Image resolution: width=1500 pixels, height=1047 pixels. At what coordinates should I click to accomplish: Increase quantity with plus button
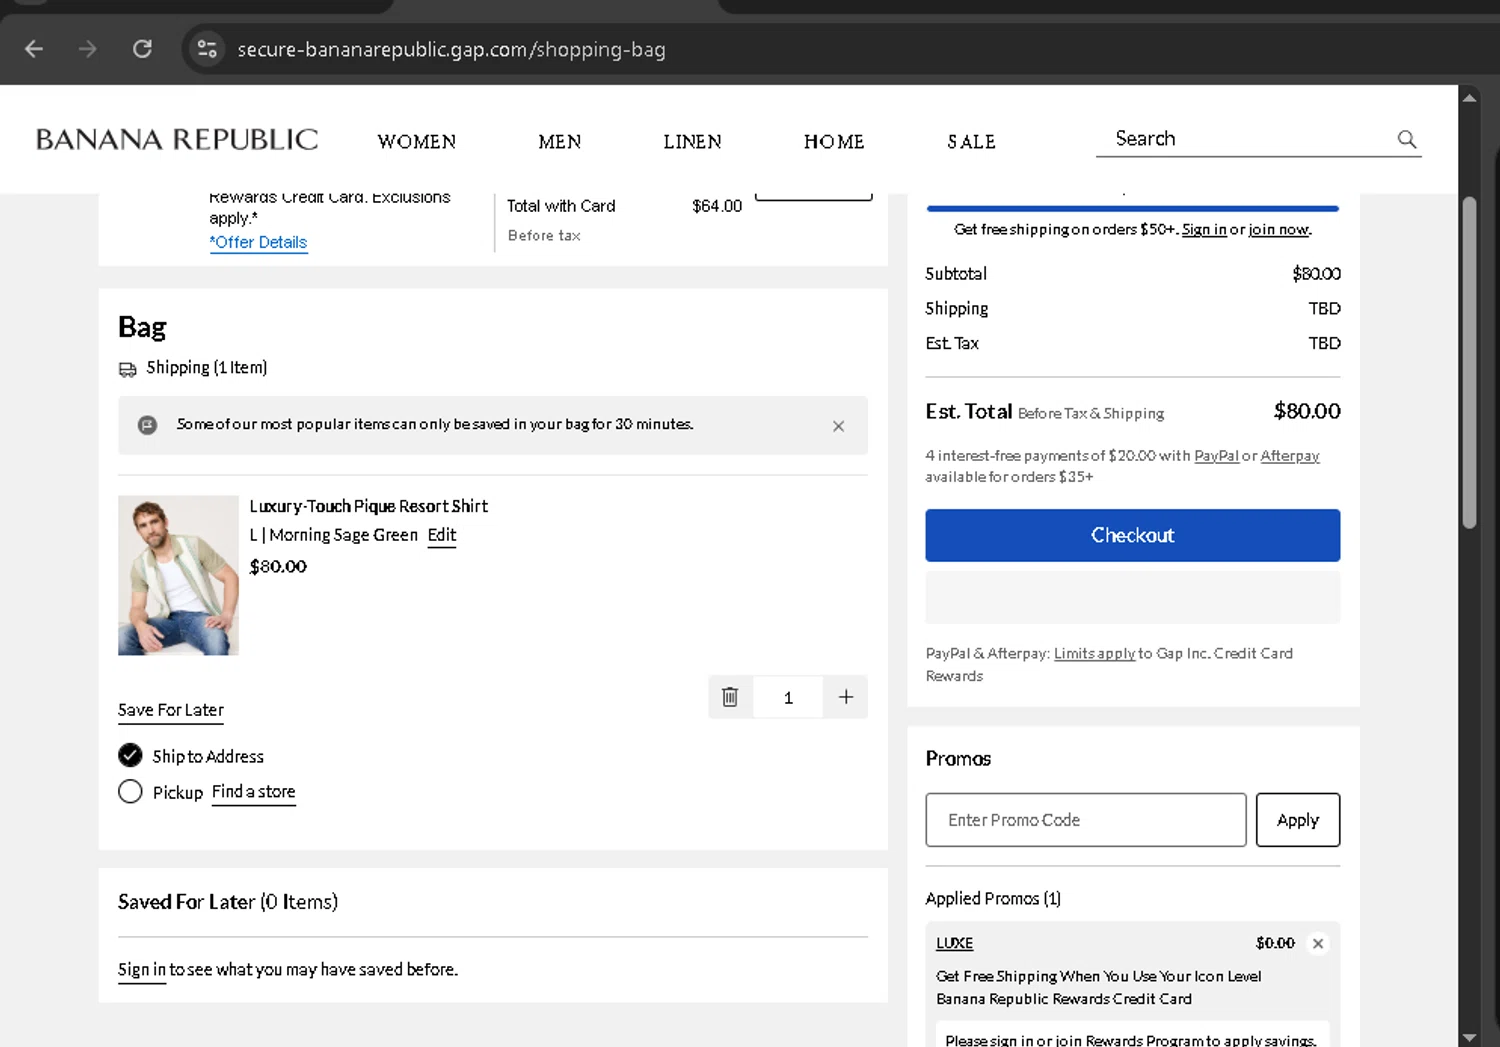[846, 697]
